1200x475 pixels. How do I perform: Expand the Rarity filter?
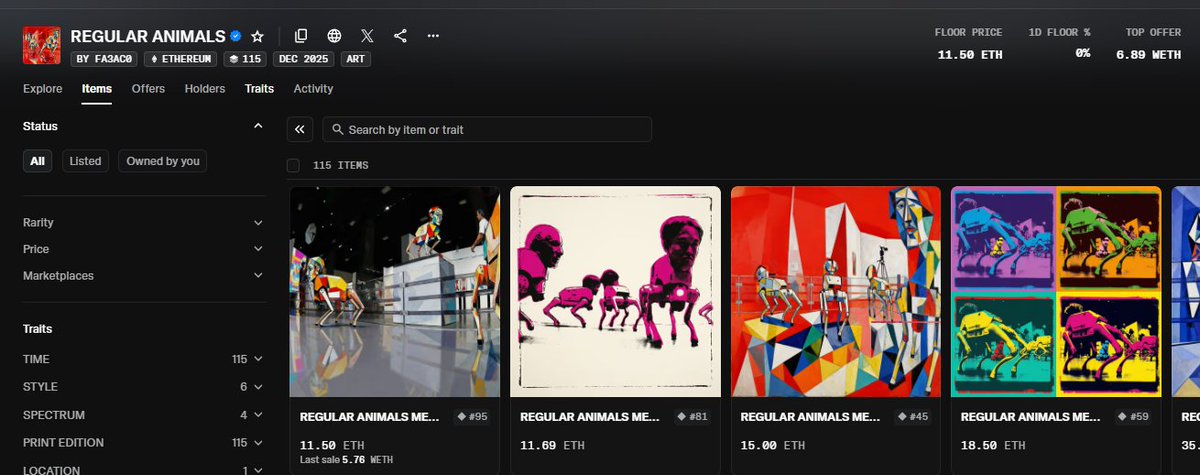pos(143,222)
